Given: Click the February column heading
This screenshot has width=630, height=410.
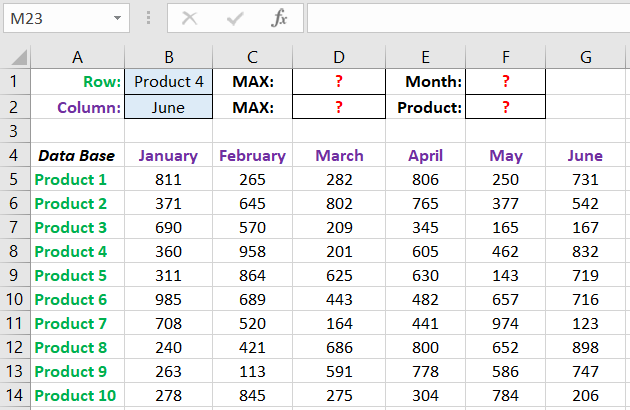Looking at the screenshot, I should pos(252,155).
